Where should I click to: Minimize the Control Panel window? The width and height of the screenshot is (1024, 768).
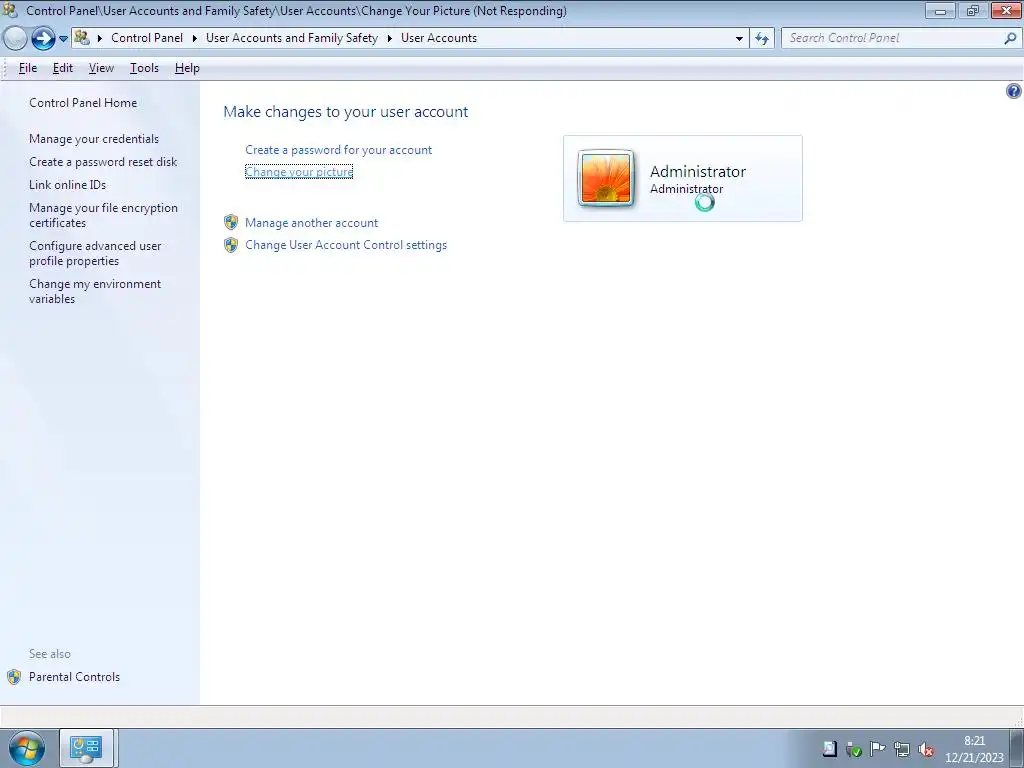(x=940, y=10)
